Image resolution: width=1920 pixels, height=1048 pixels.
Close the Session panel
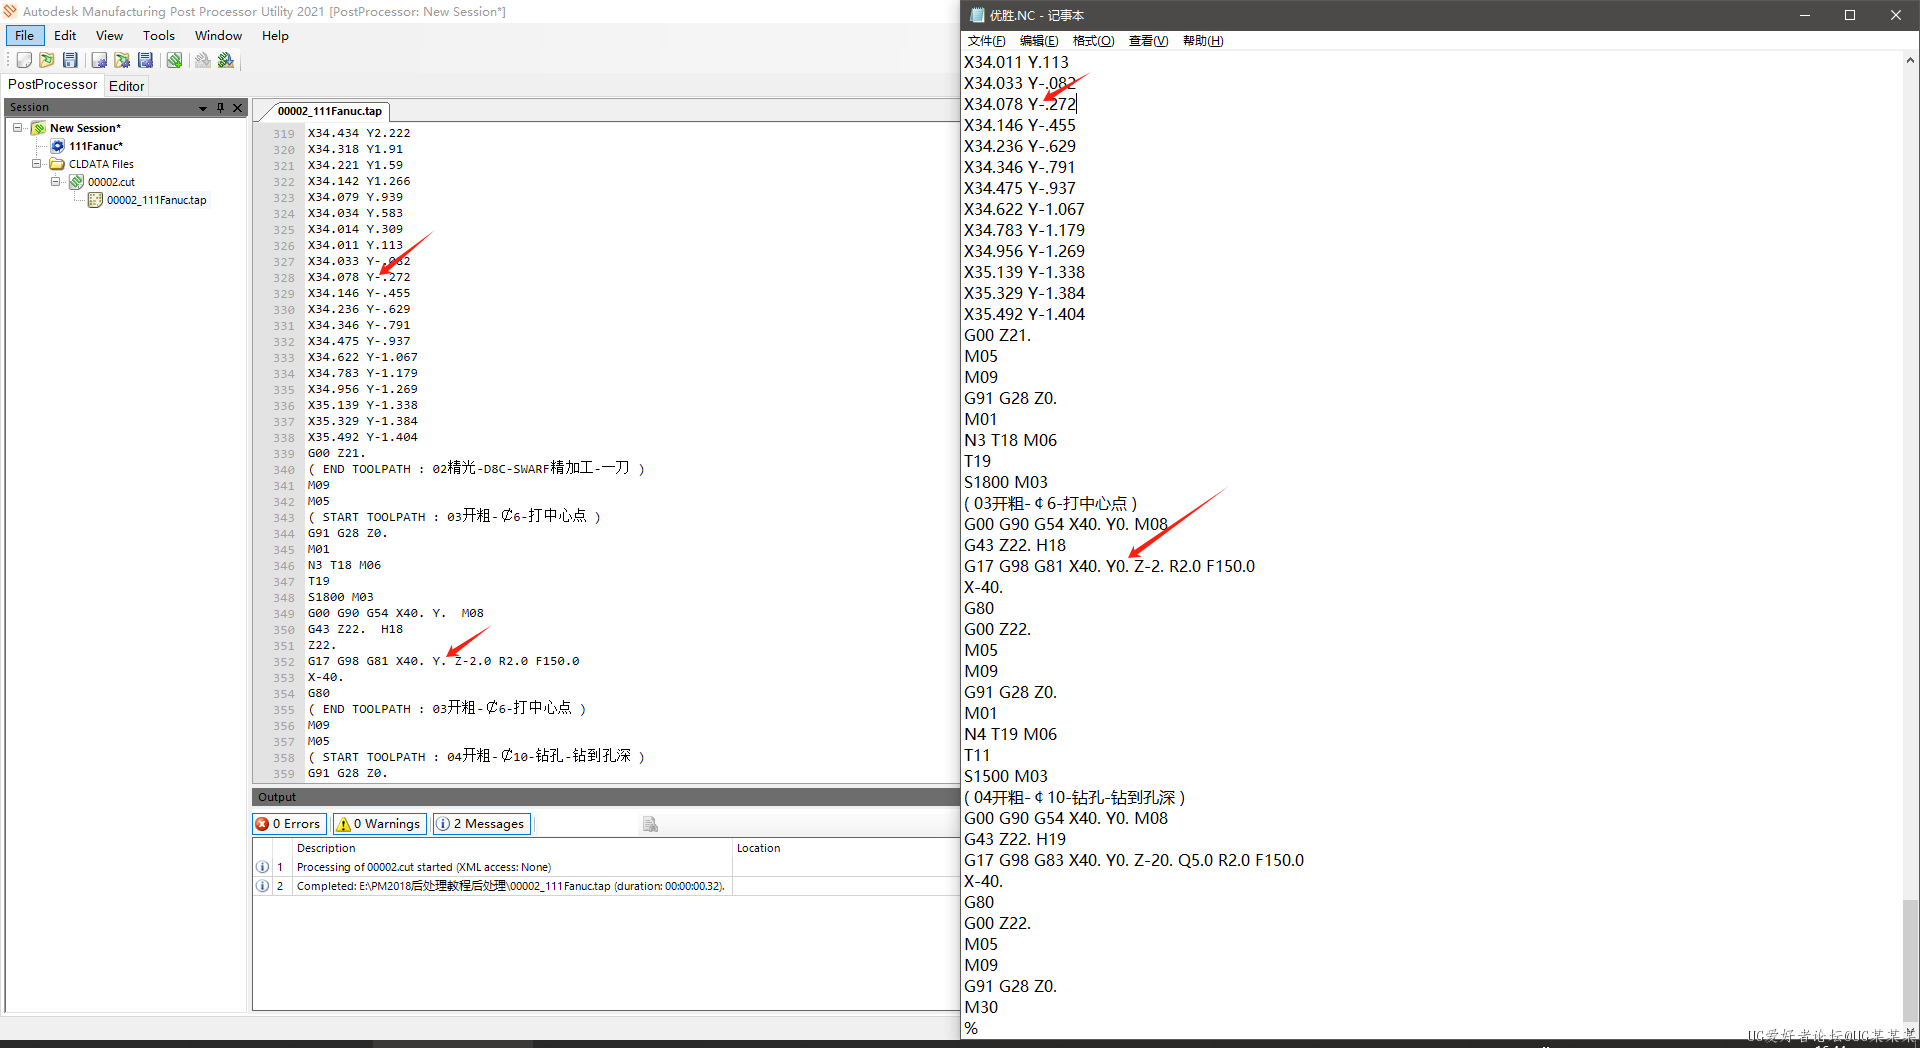(x=238, y=107)
